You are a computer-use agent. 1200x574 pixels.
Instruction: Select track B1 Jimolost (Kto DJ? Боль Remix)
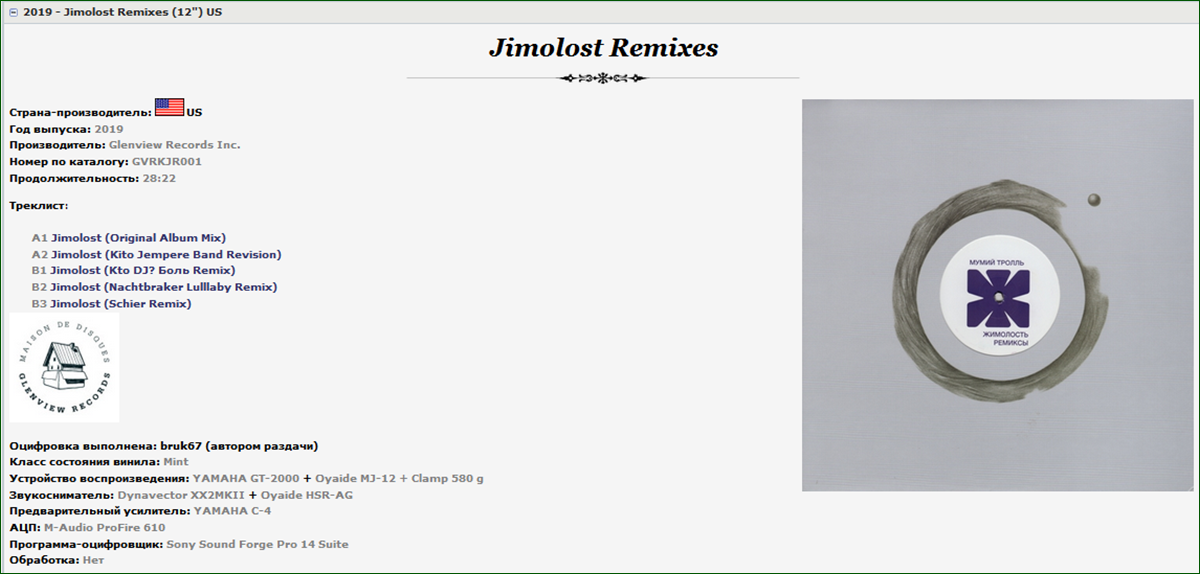[x=133, y=270]
